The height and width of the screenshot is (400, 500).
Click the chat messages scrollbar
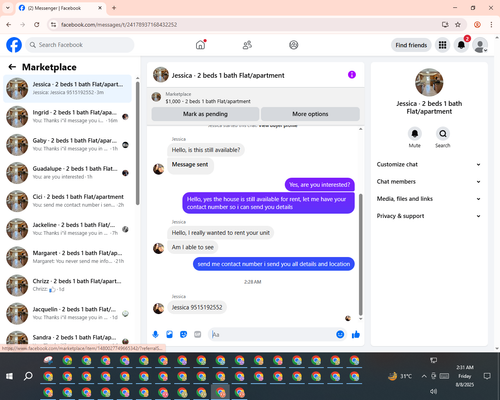[360, 254]
